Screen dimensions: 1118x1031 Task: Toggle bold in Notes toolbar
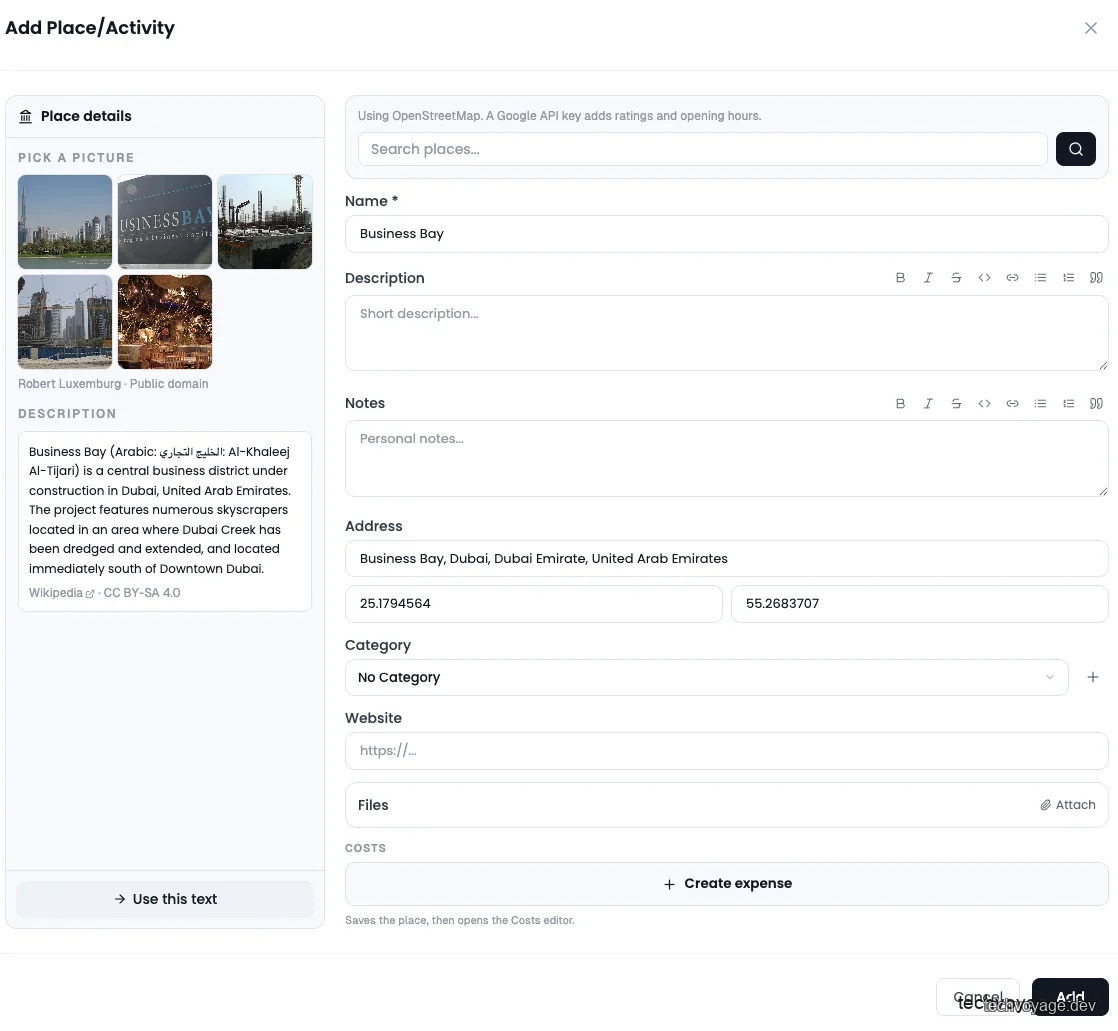tap(901, 404)
